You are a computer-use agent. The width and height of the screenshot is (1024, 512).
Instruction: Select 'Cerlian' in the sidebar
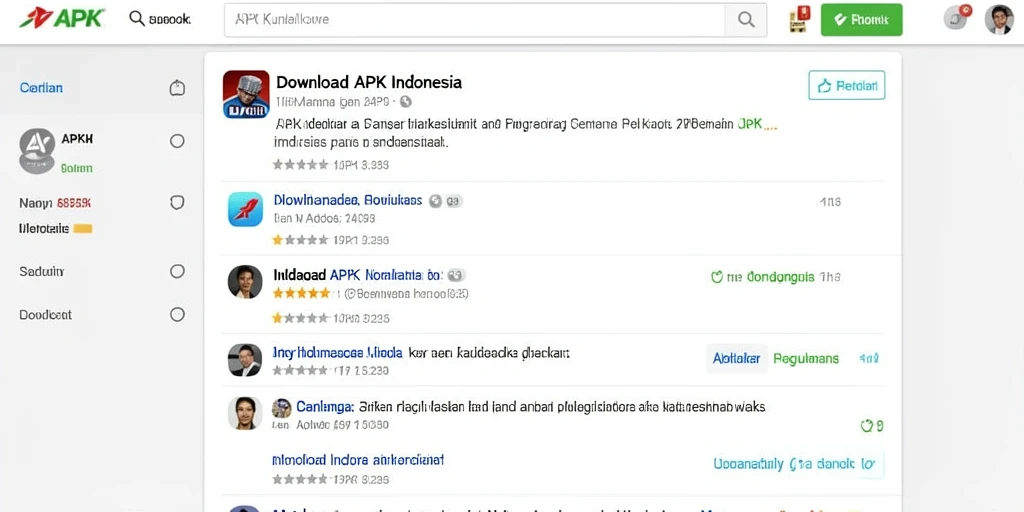41,88
